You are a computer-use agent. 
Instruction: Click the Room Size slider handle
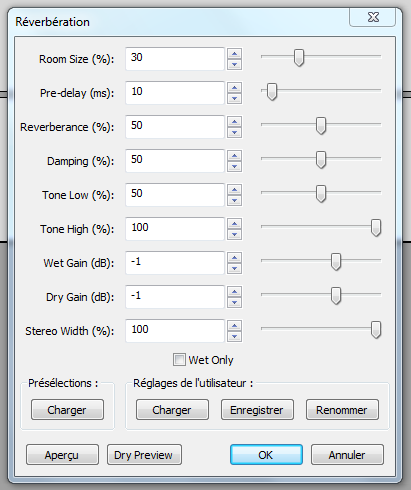tap(299, 58)
